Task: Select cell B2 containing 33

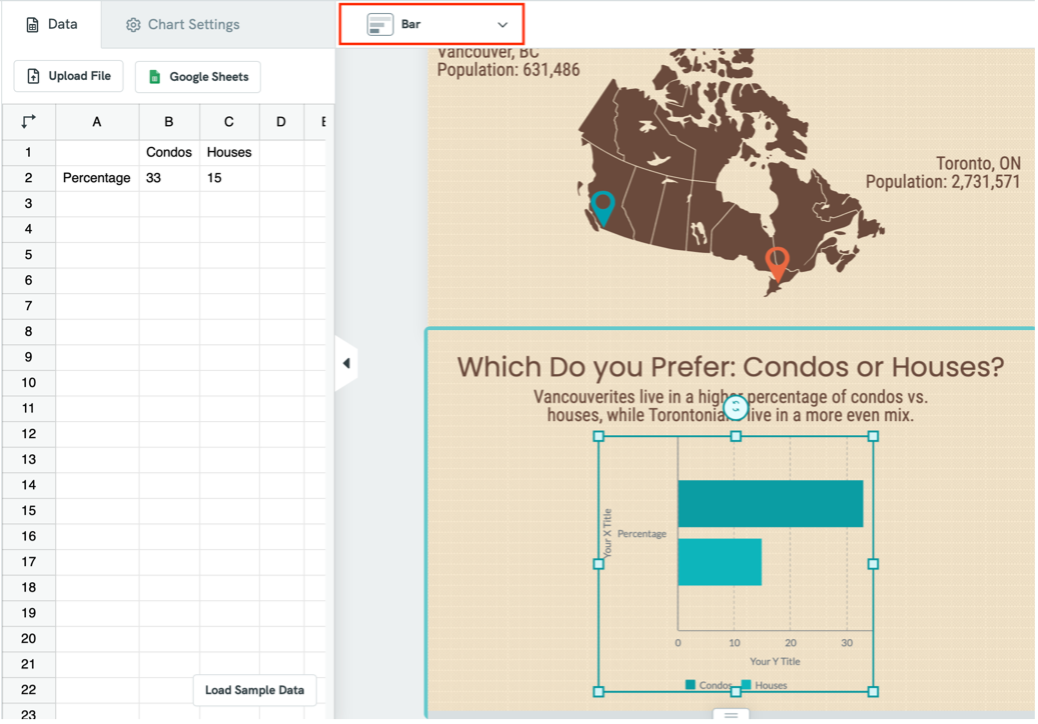Action: [x=169, y=177]
